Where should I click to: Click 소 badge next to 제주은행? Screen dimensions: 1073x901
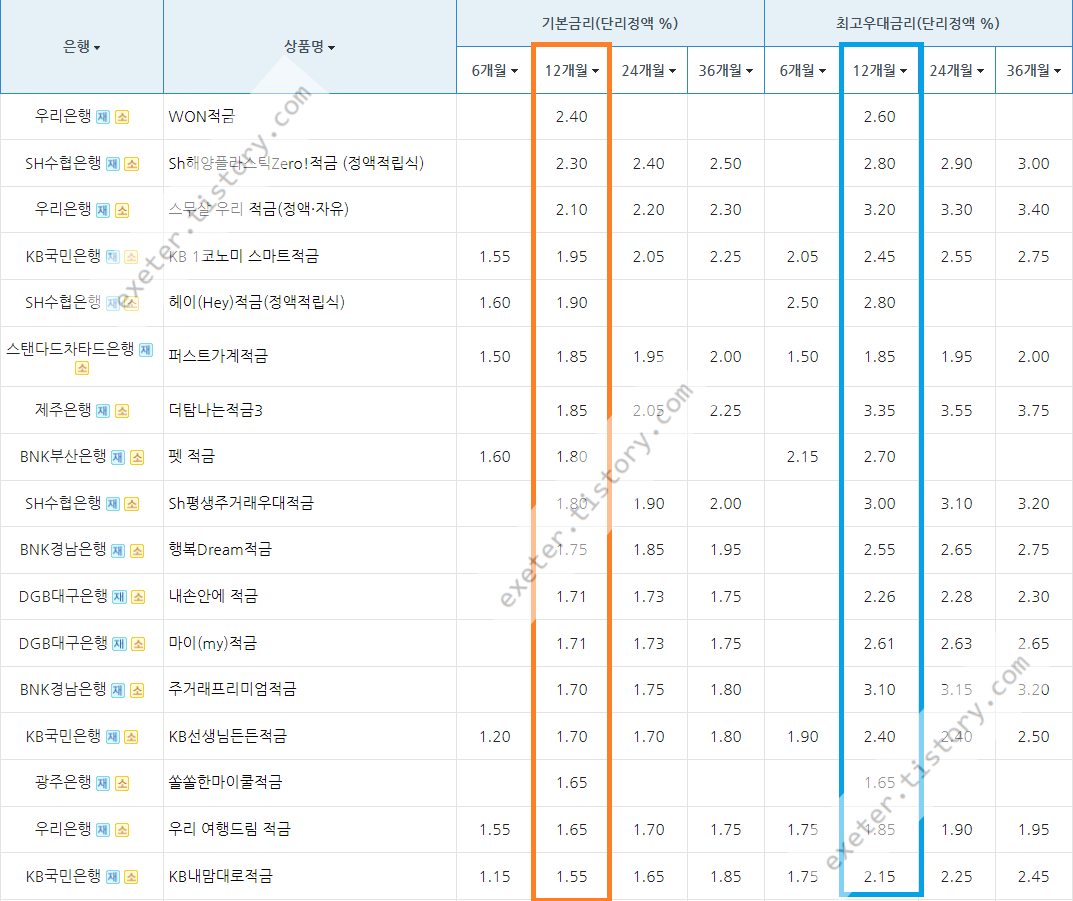click(122, 410)
